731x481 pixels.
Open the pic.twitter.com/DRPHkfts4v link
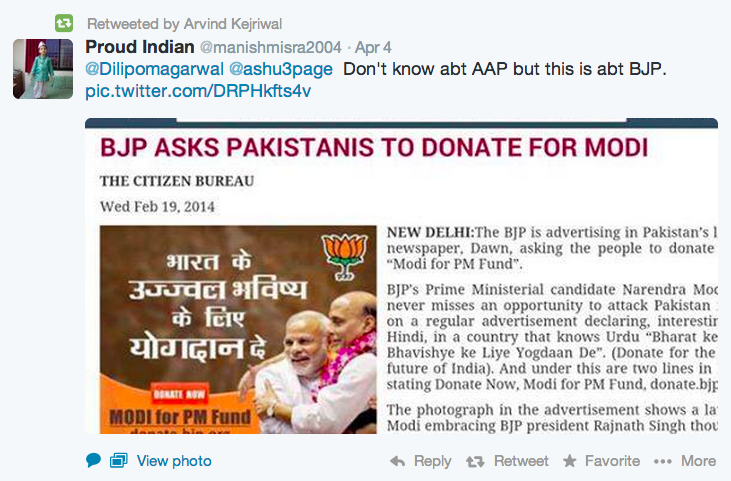[198, 91]
